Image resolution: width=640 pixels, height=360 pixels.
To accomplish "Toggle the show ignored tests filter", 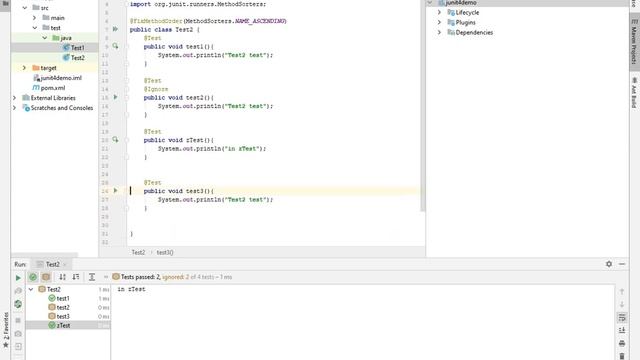I will (x=46, y=277).
